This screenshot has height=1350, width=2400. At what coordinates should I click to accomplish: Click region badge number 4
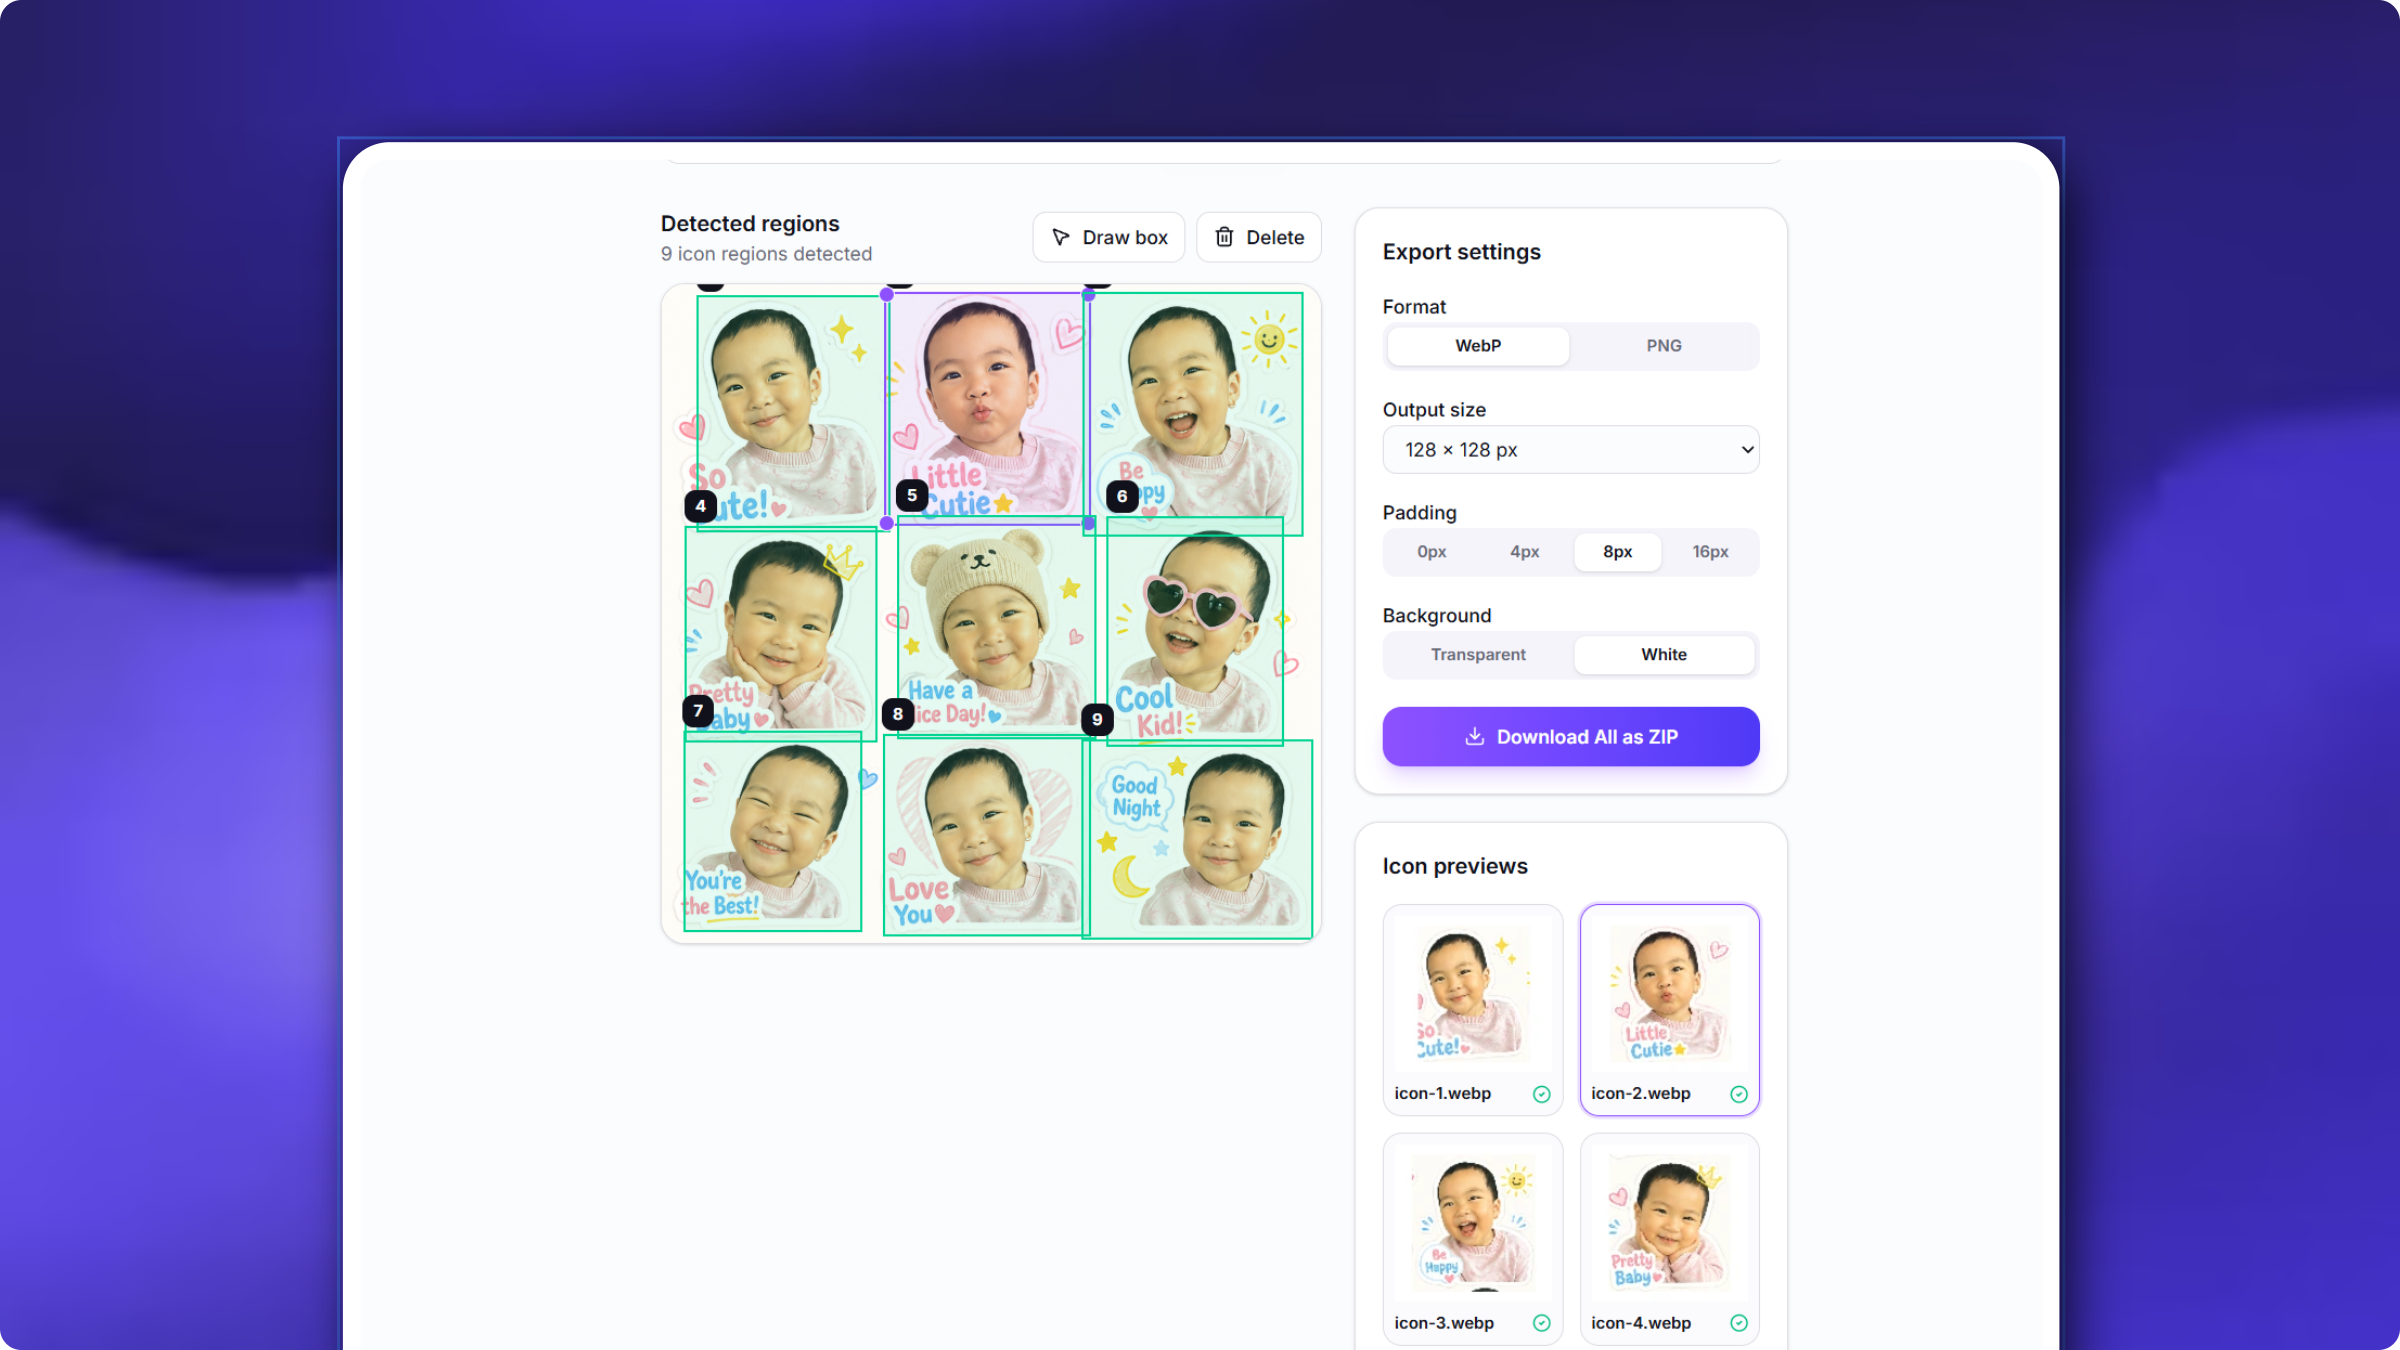pos(700,506)
